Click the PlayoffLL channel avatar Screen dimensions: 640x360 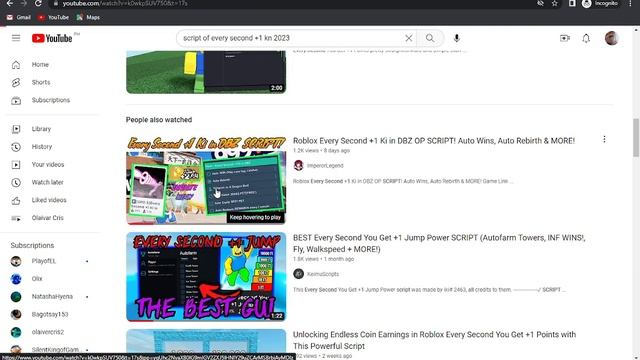[x=16, y=261]
